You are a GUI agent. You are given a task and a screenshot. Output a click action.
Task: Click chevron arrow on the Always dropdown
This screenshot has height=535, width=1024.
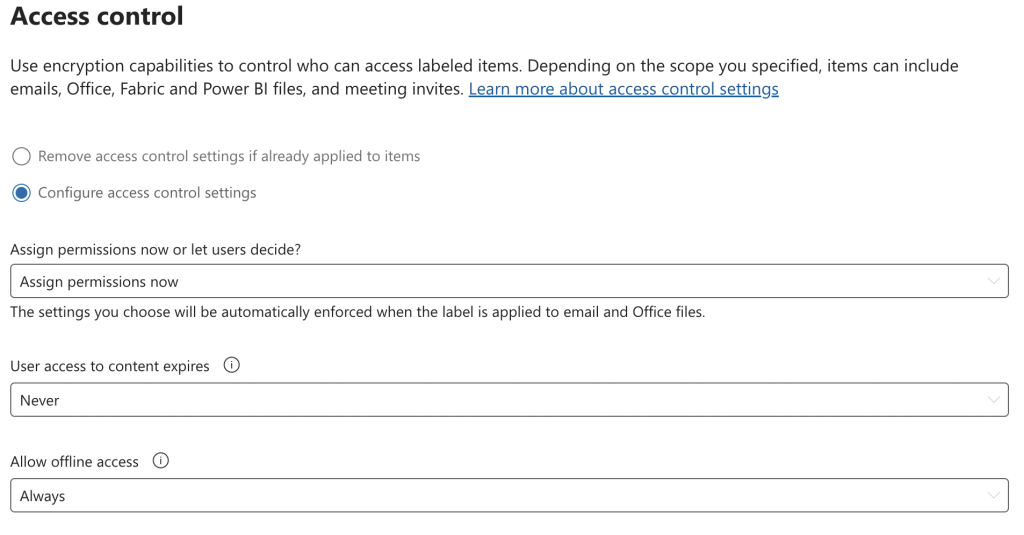[x=993, y=496]
